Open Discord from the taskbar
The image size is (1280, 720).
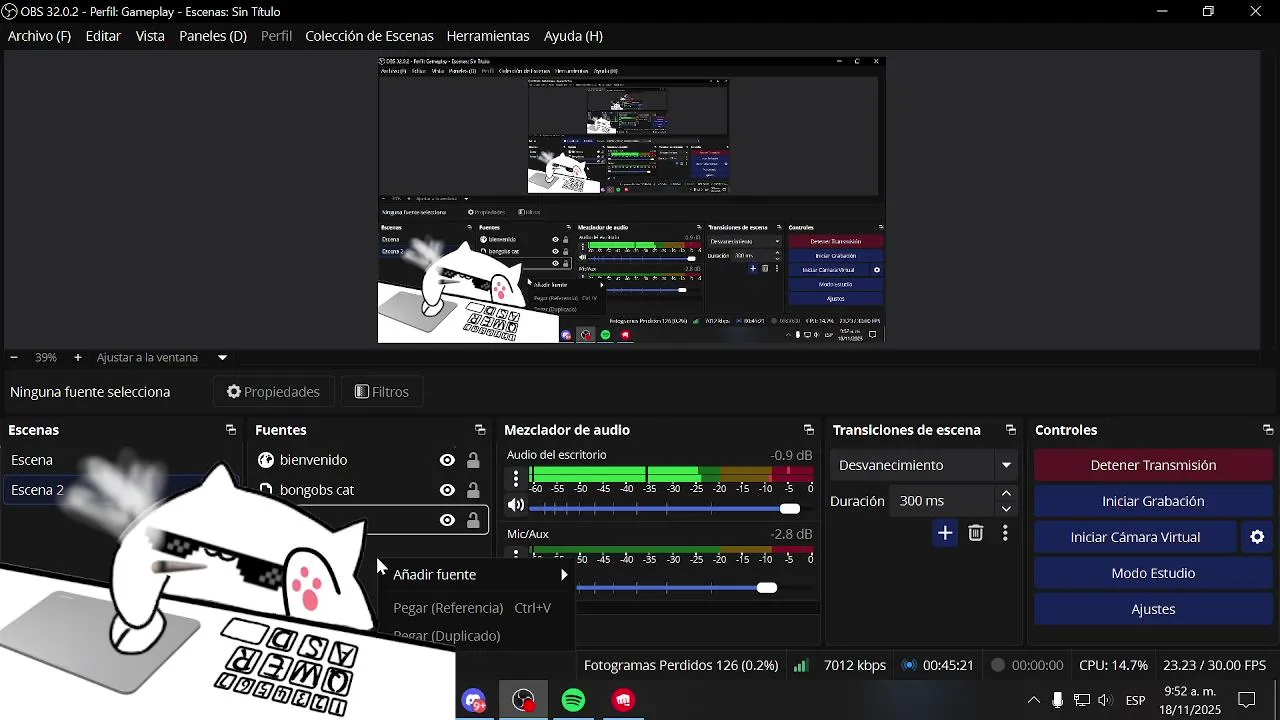(474, 700)
